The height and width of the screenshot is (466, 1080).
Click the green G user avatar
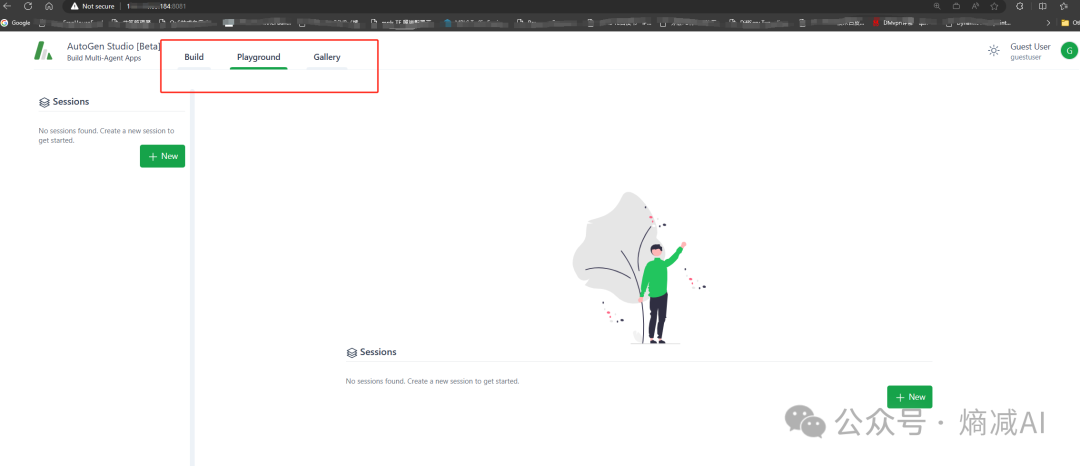(1069, 51)
